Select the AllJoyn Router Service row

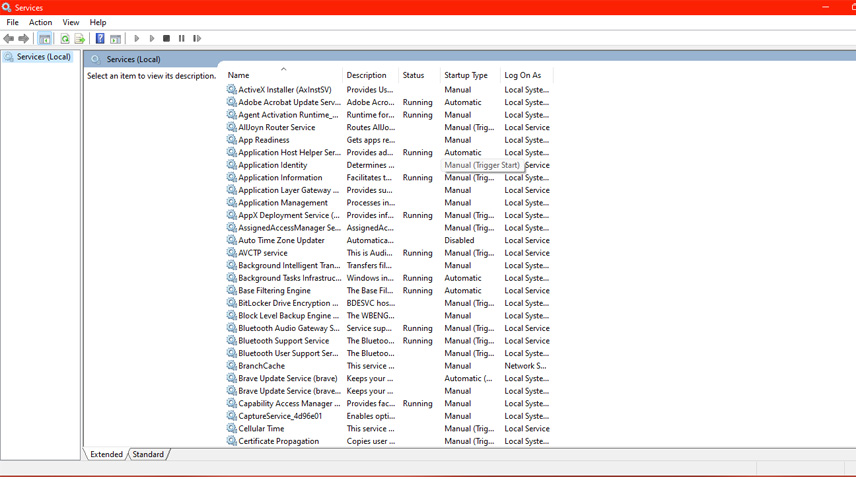pyautogui.click(x=388, y=127)
